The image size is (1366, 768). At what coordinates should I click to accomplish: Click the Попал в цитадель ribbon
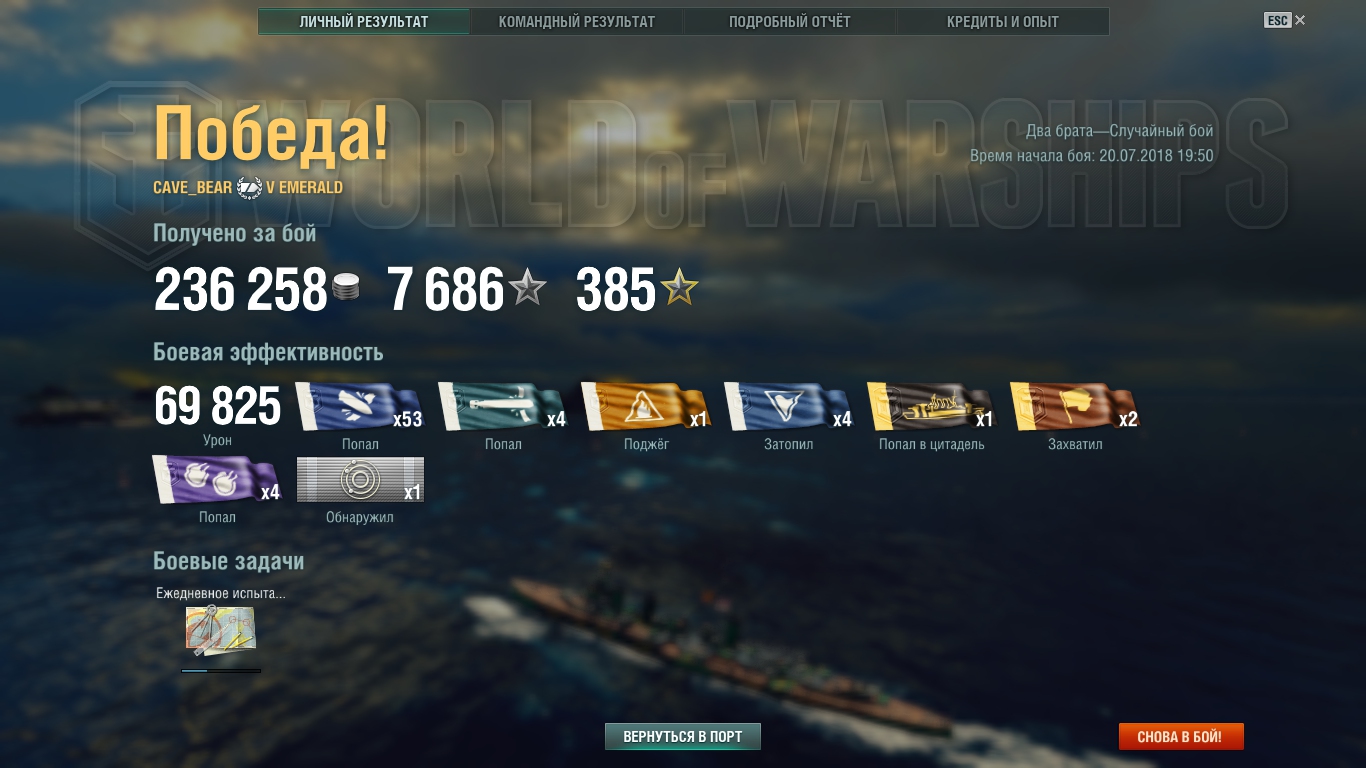[x=932, y=406]
